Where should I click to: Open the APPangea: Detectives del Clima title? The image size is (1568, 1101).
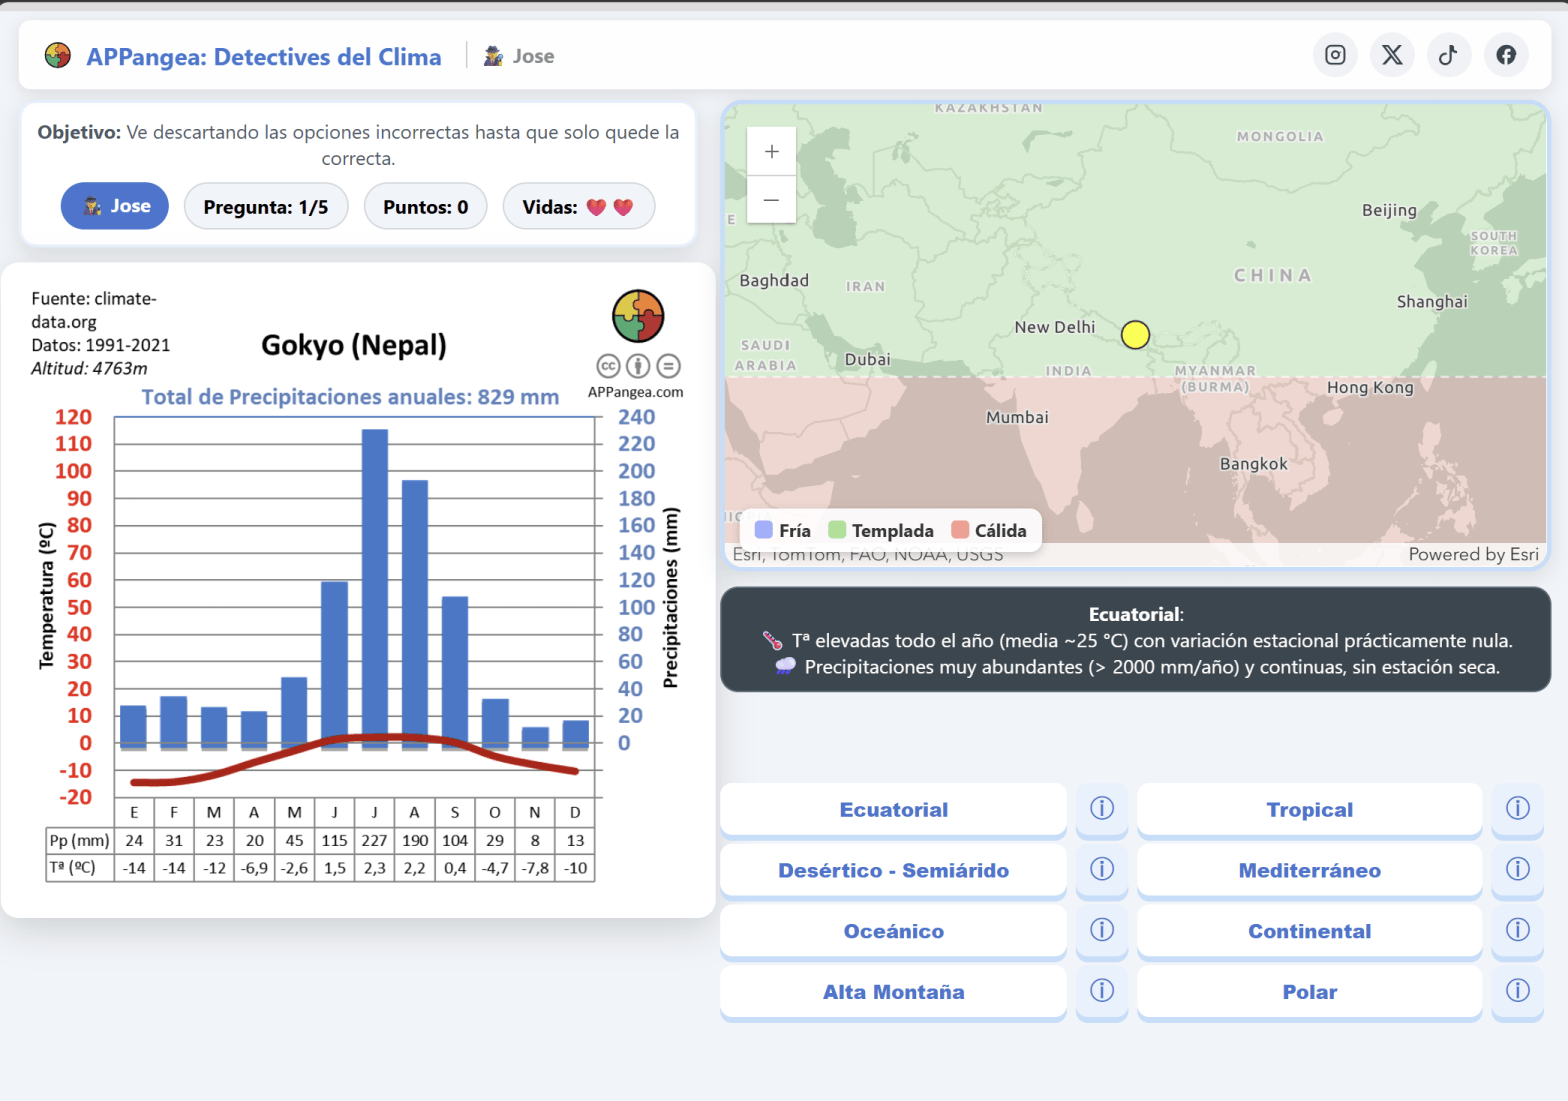(264, 57)
